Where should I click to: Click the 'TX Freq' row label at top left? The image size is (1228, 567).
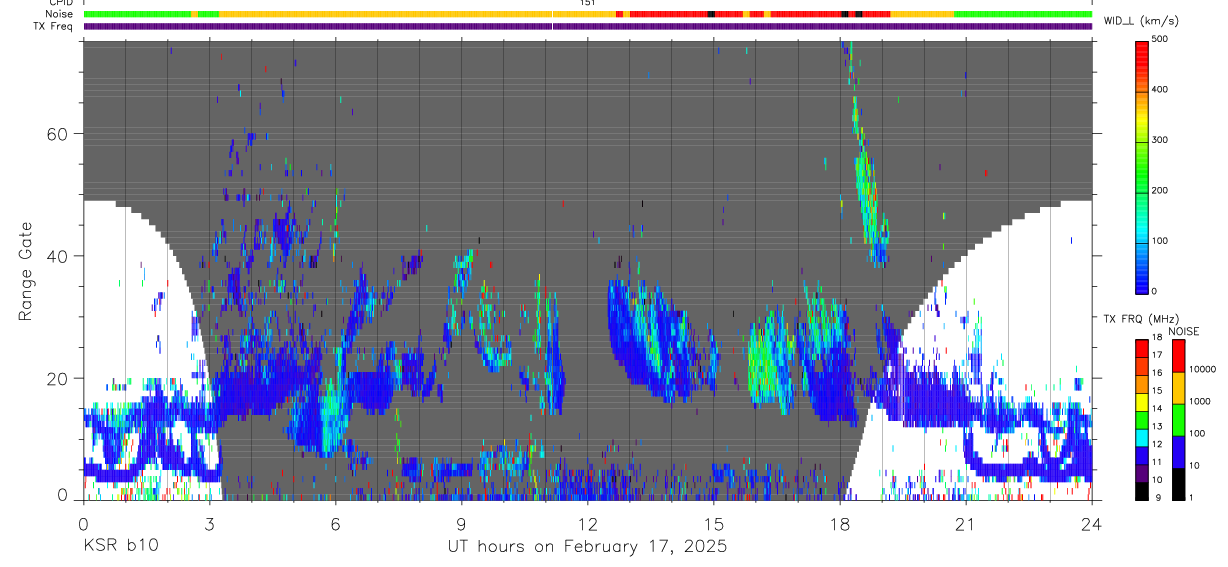pos(55,26)
